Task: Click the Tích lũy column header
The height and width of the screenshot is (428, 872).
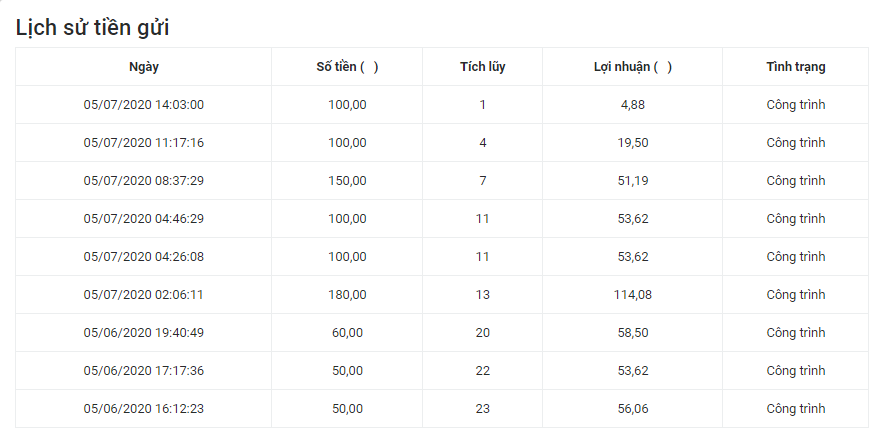Action: click(482, 67)
